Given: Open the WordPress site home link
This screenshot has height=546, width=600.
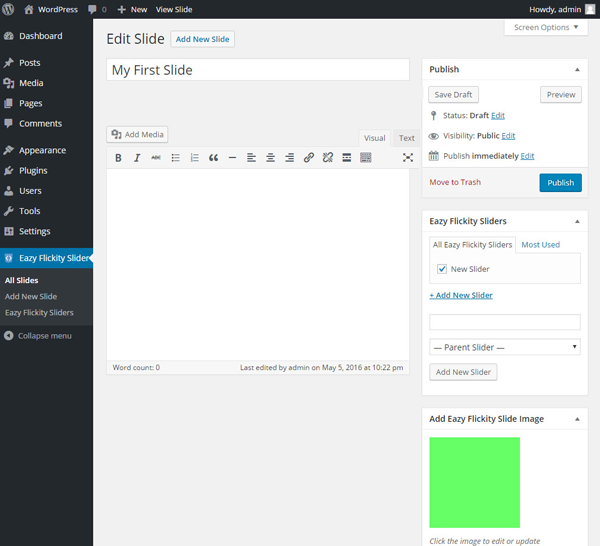Looking at the screenshot, I should click(x=51, y=9).
